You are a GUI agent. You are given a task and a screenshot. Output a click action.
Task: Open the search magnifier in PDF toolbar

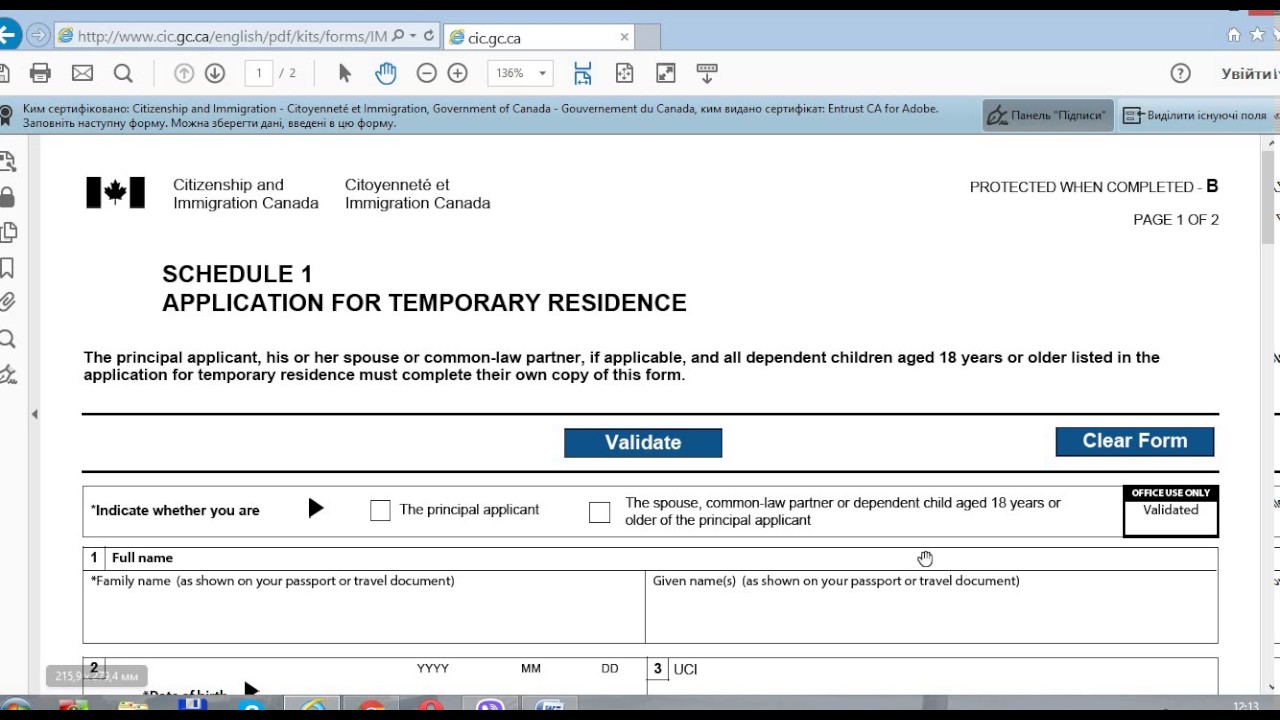(123, 73)
